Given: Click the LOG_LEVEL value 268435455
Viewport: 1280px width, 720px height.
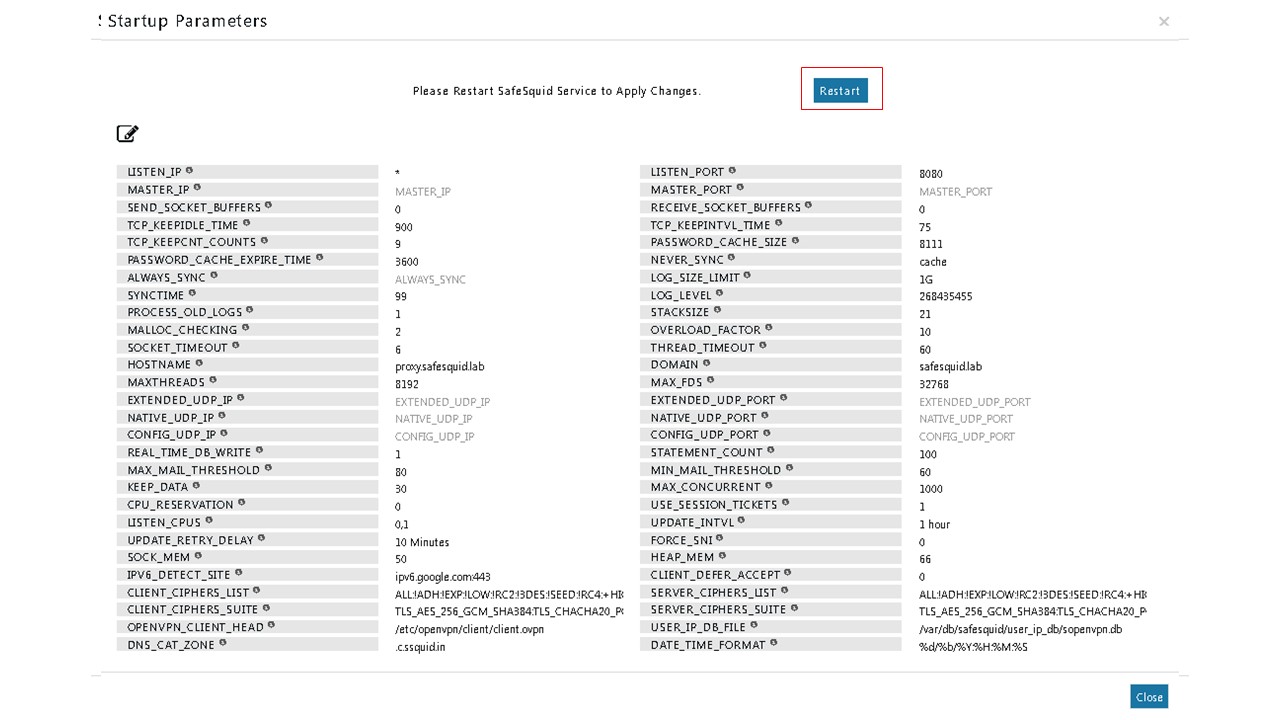Looking at the screenshot, I should coord(945,297).
